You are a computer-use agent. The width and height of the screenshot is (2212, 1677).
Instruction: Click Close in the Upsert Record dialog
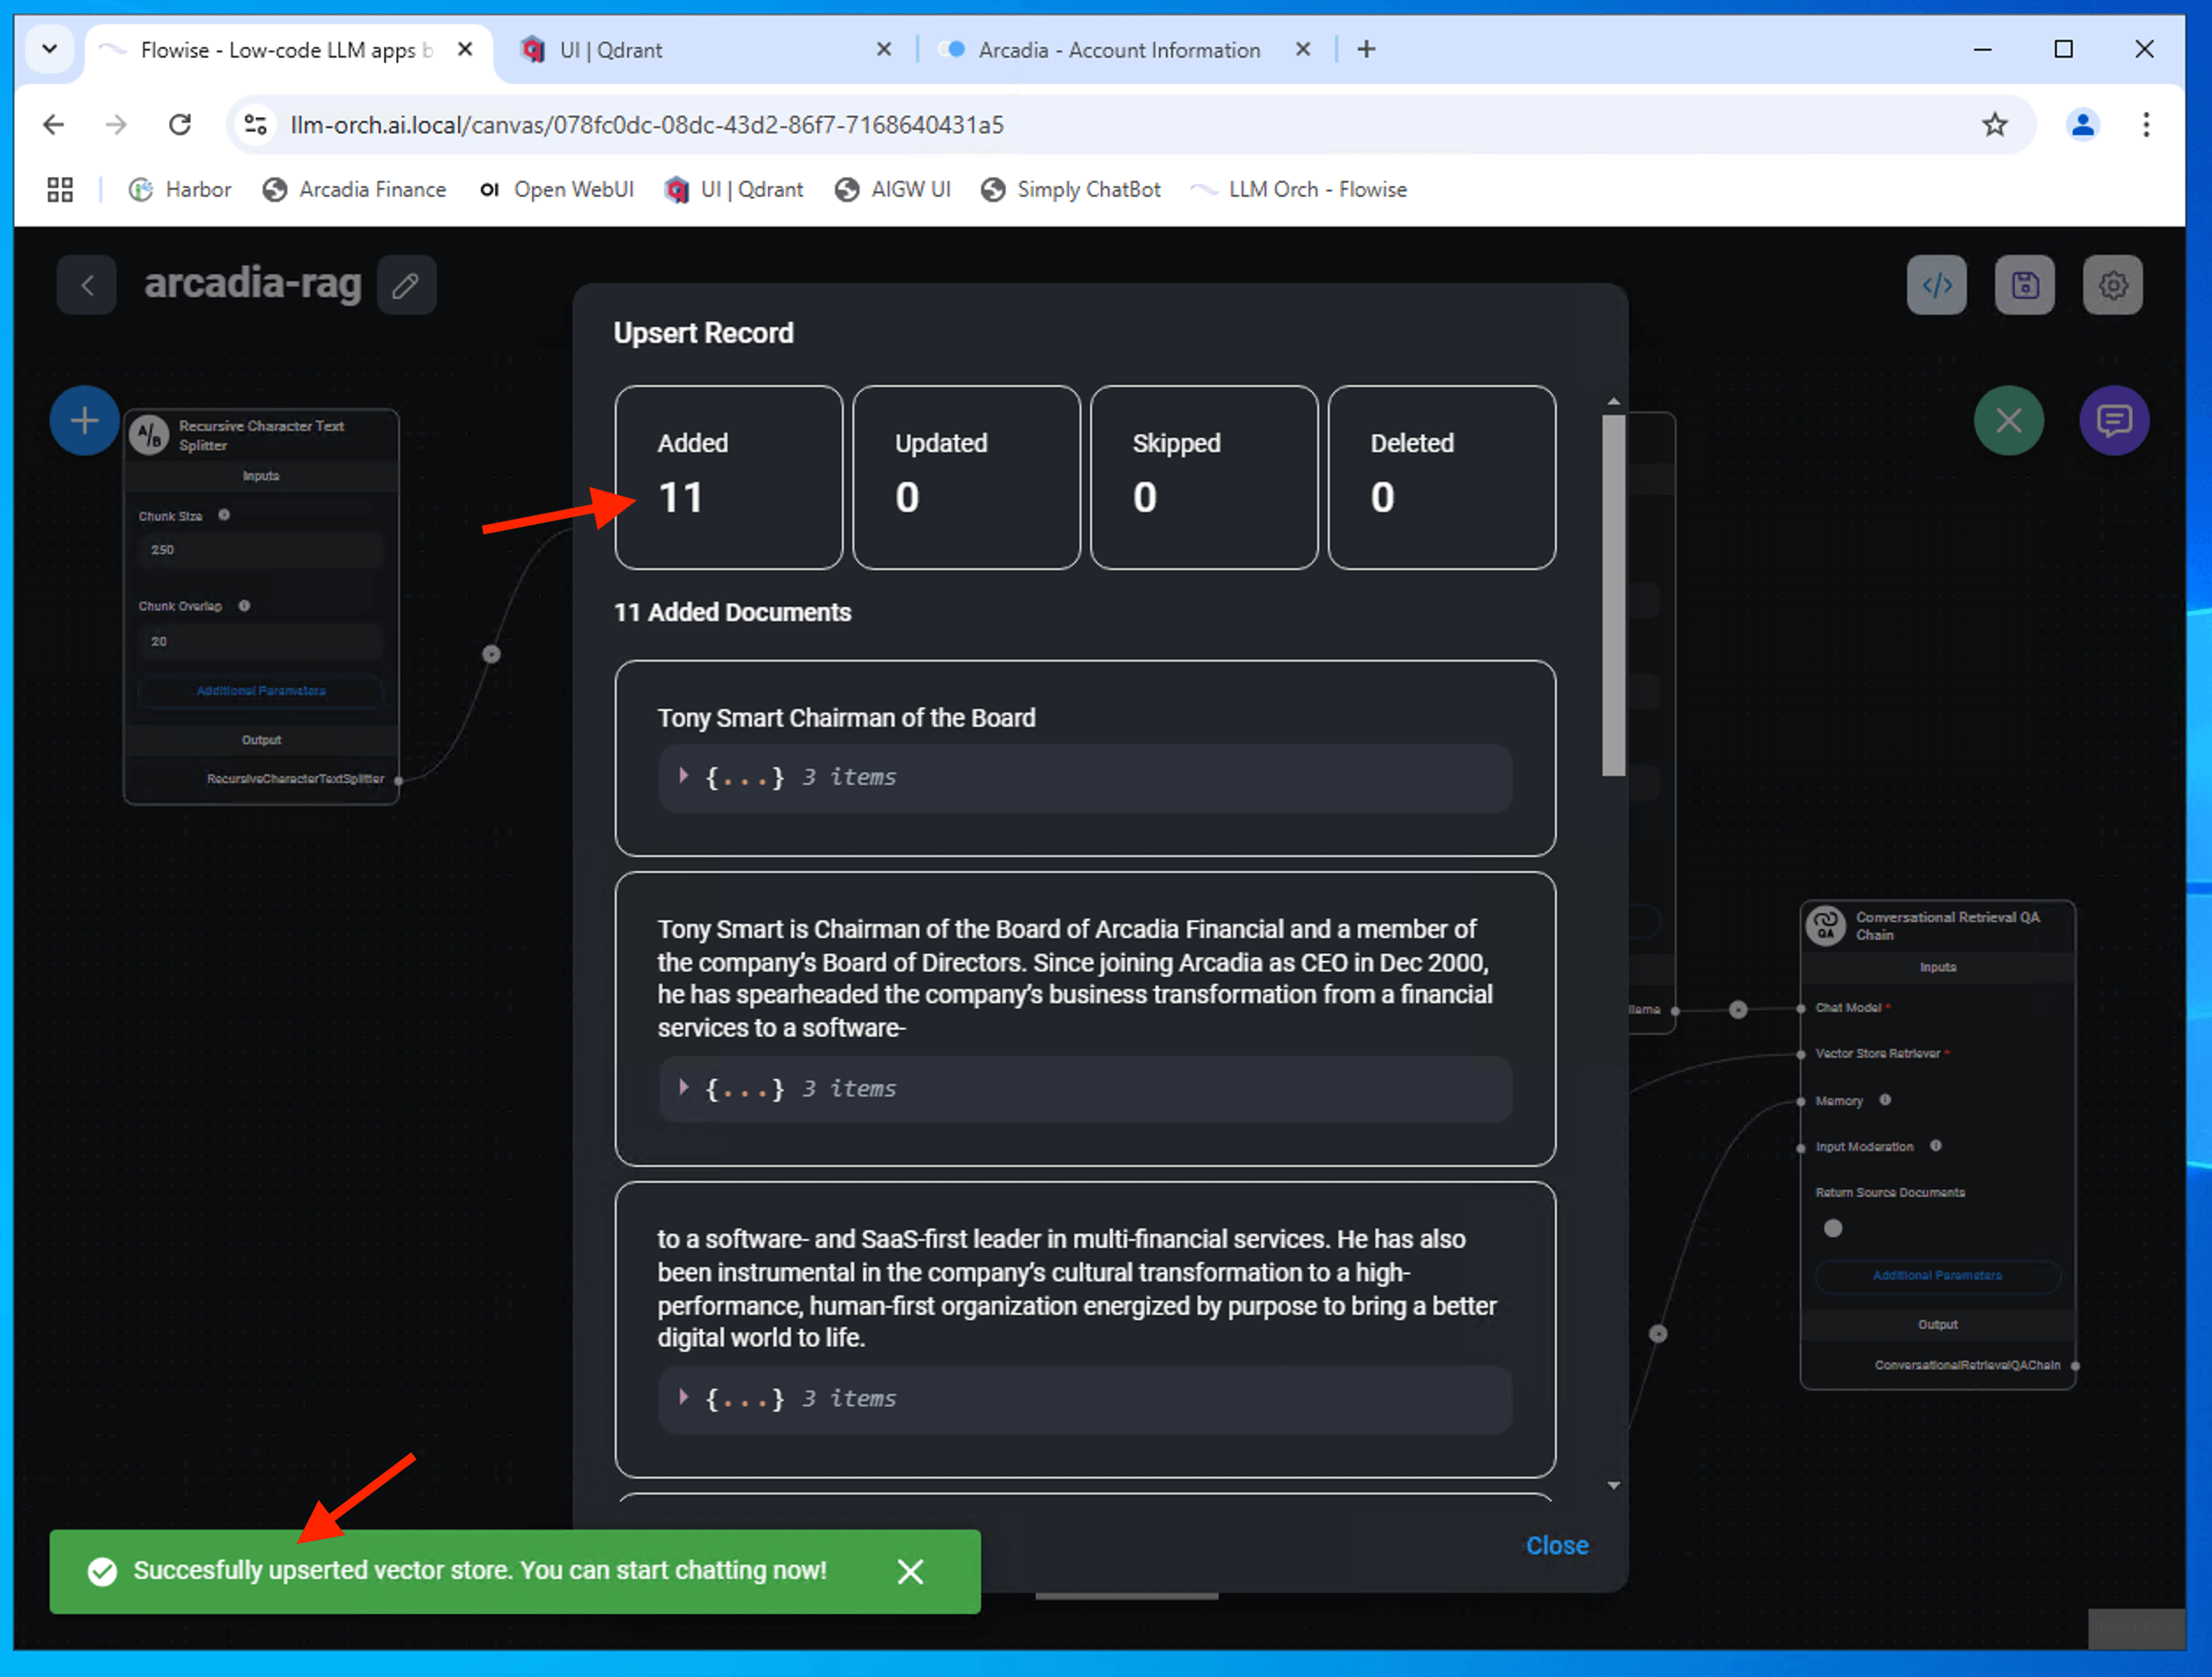pyautogui.click(x=1556, y=1545)
